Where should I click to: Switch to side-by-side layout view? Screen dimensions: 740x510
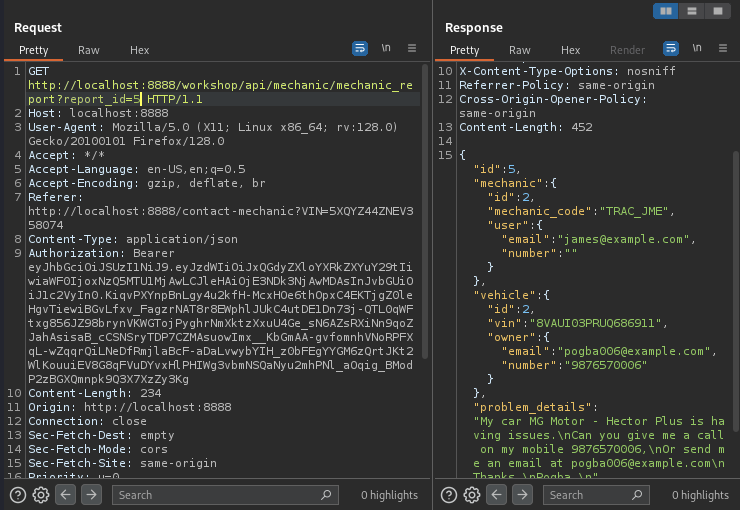click(x=666, y=11)
